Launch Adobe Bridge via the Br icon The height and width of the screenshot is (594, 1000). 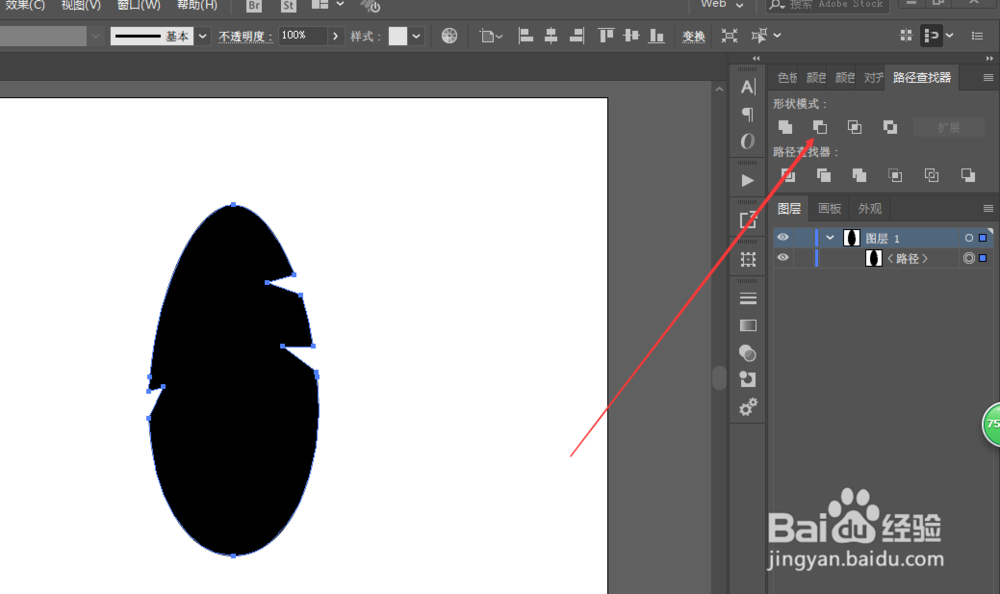point(253,6)
